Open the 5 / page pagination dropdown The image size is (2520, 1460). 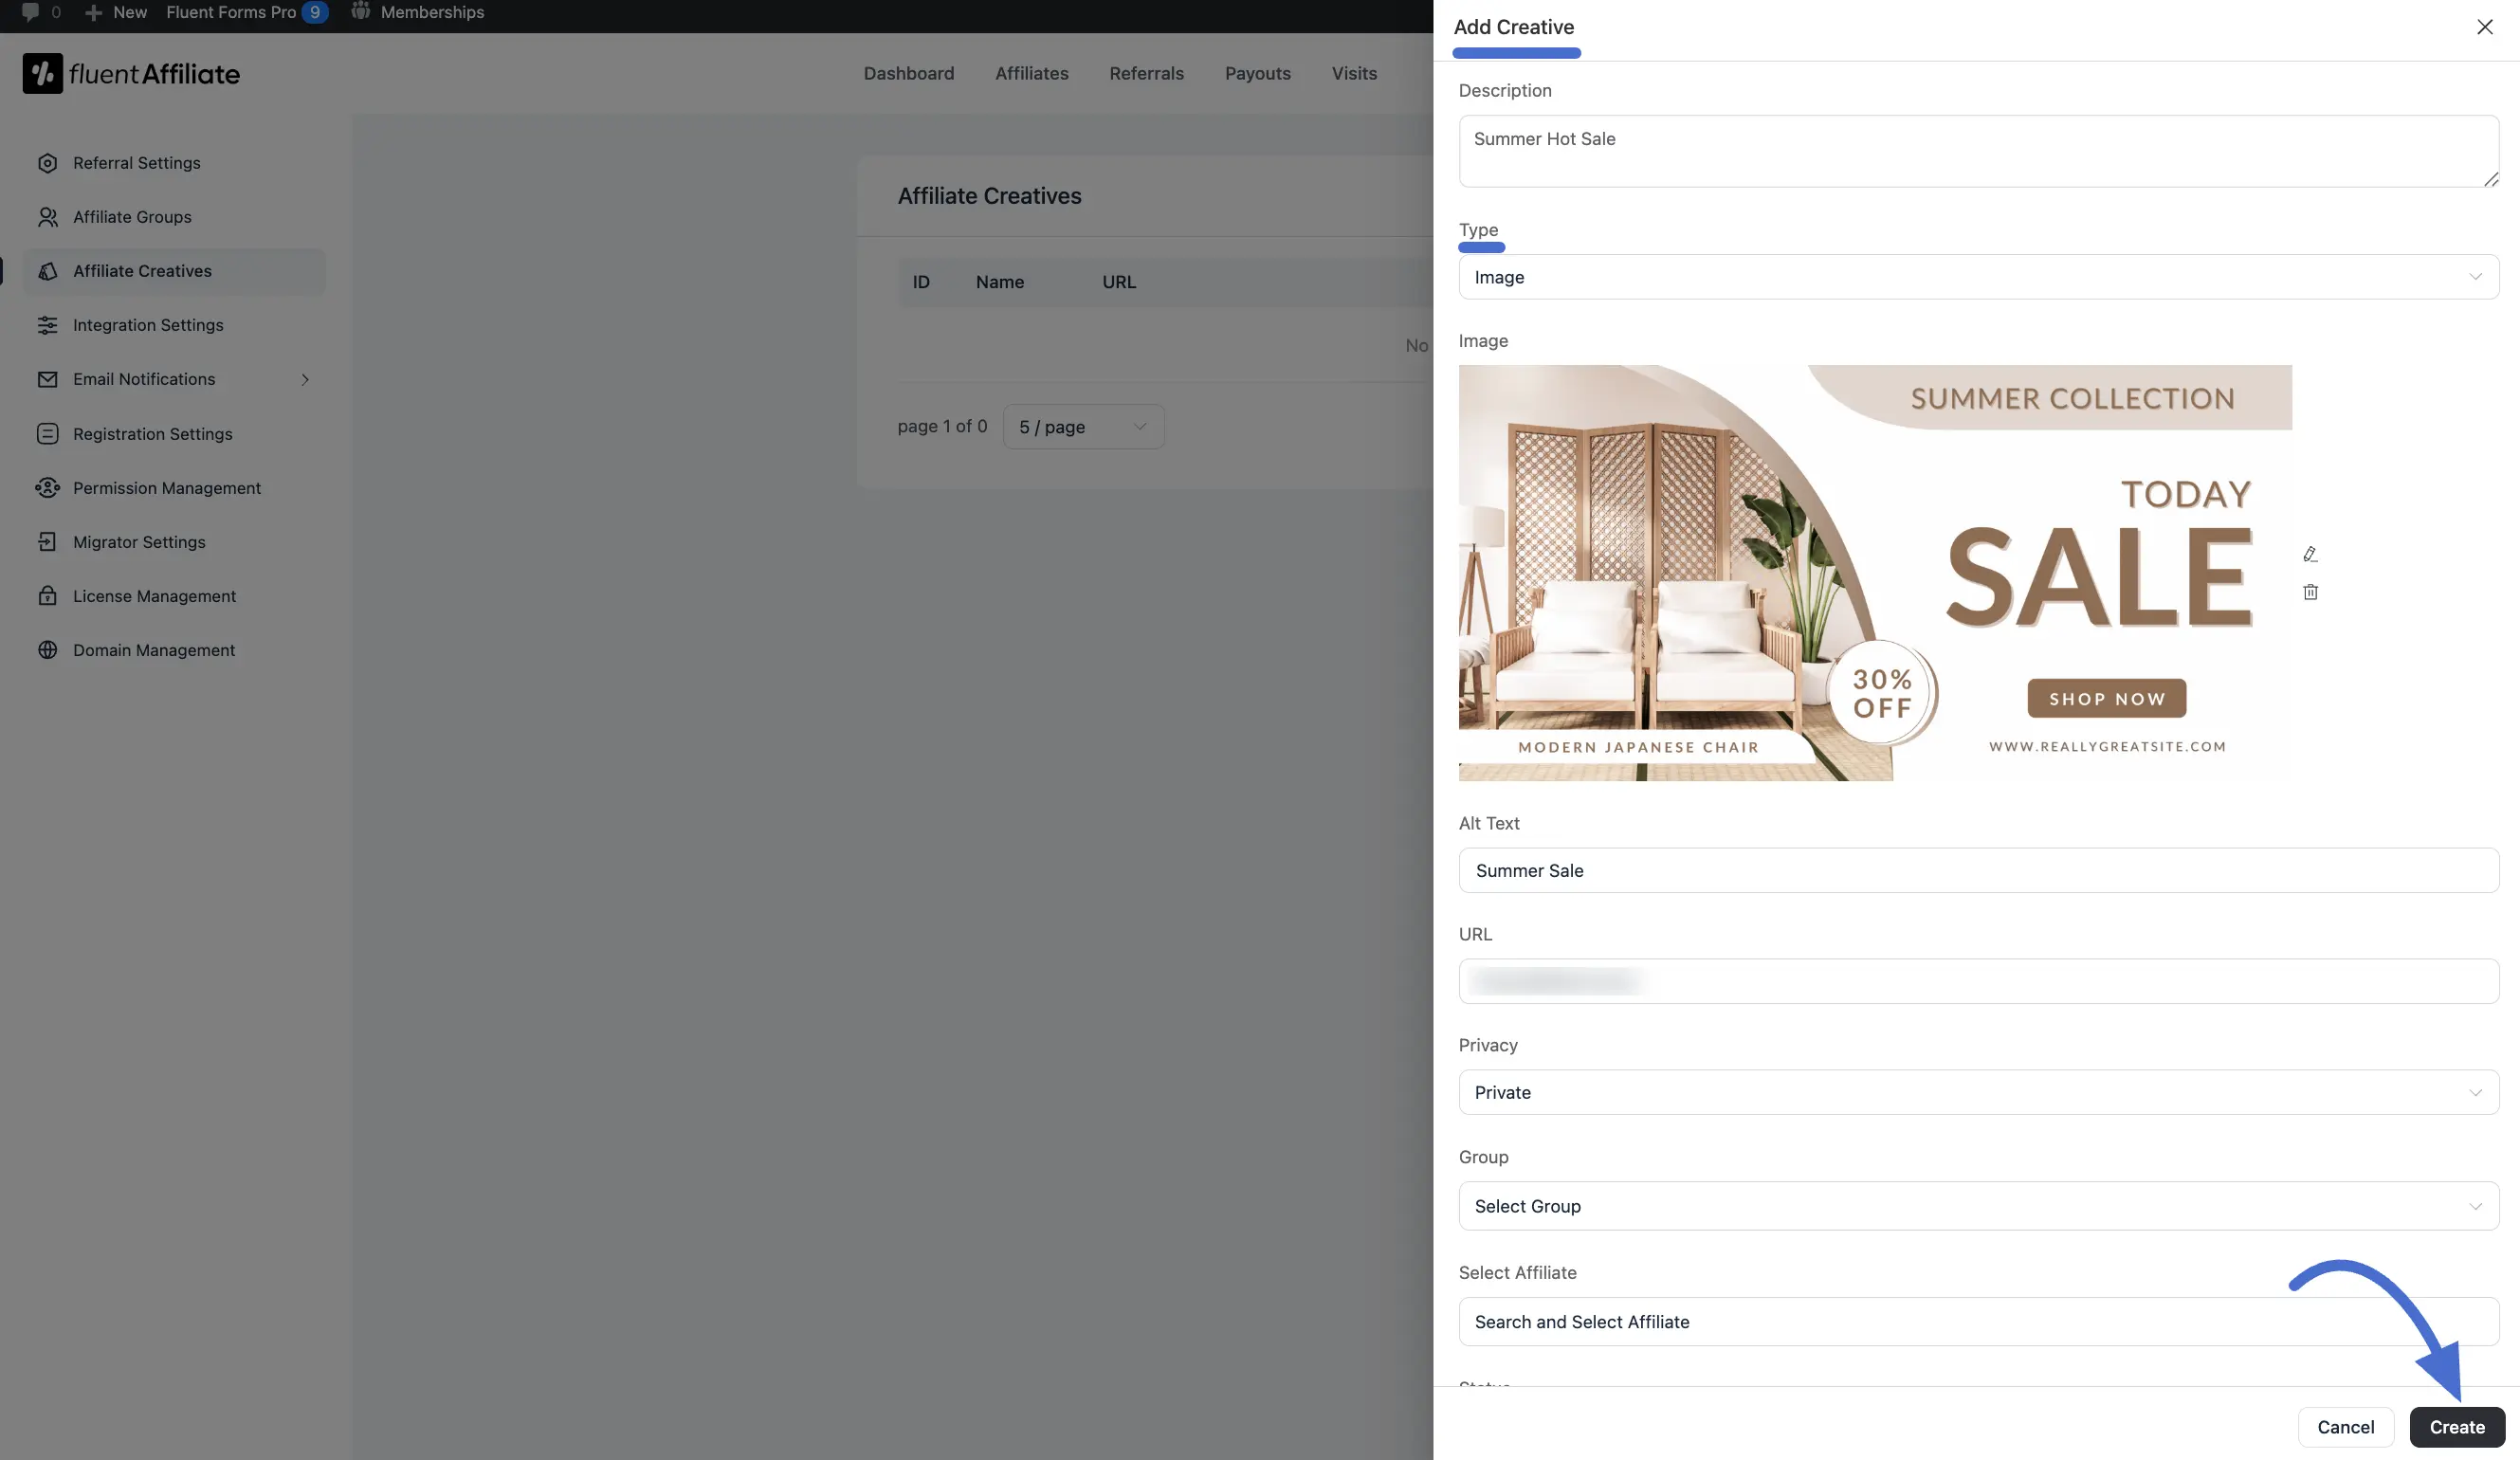point(1083,427)
